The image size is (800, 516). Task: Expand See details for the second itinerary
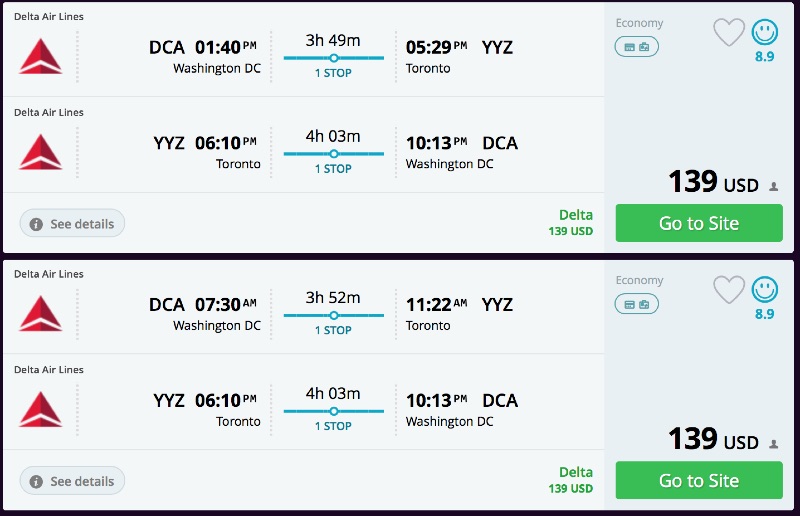pos(72,481)
